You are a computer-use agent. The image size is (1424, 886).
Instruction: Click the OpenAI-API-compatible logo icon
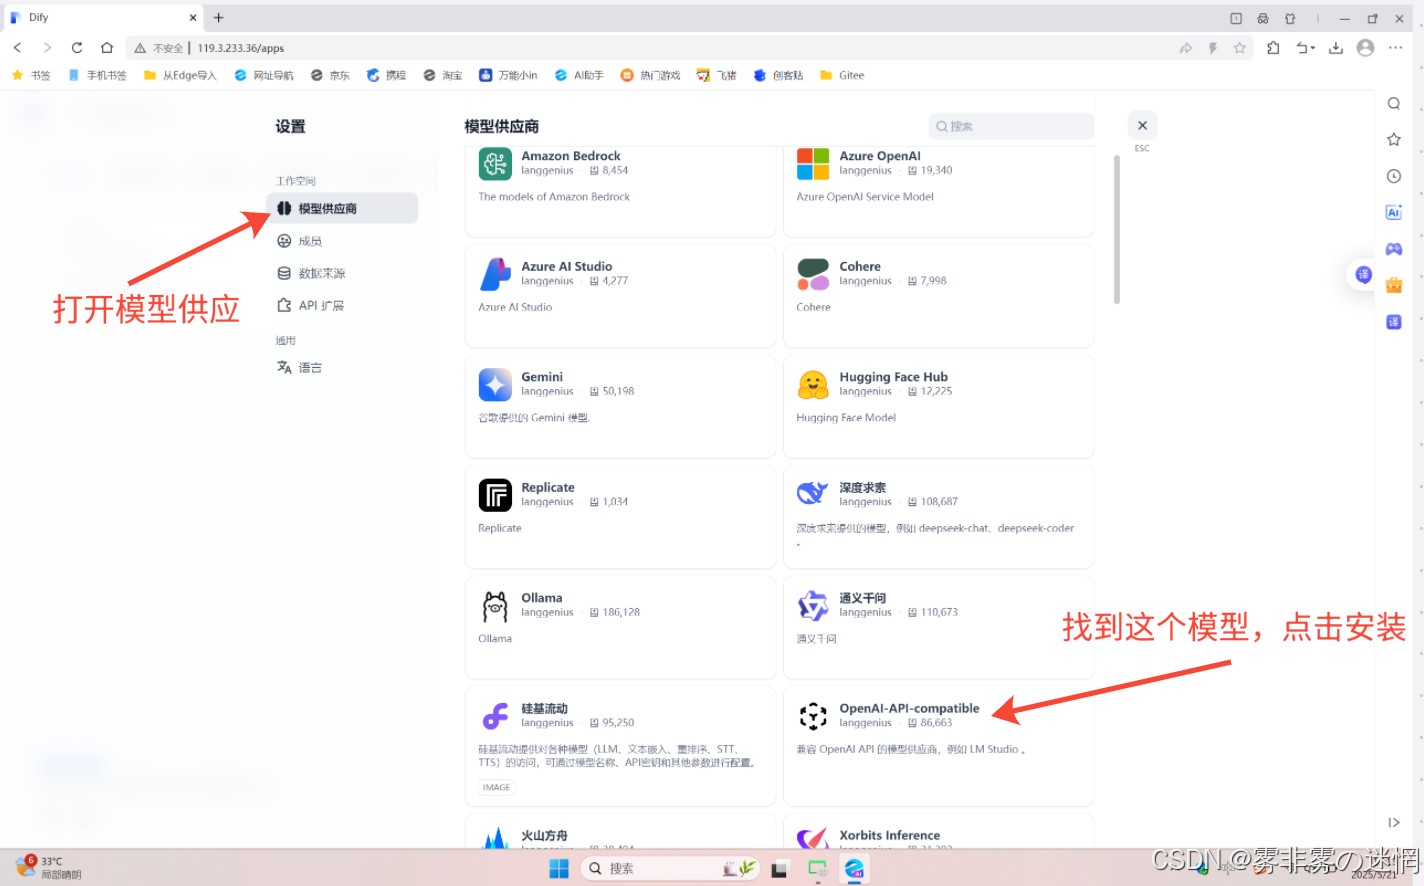pos(813,716)
